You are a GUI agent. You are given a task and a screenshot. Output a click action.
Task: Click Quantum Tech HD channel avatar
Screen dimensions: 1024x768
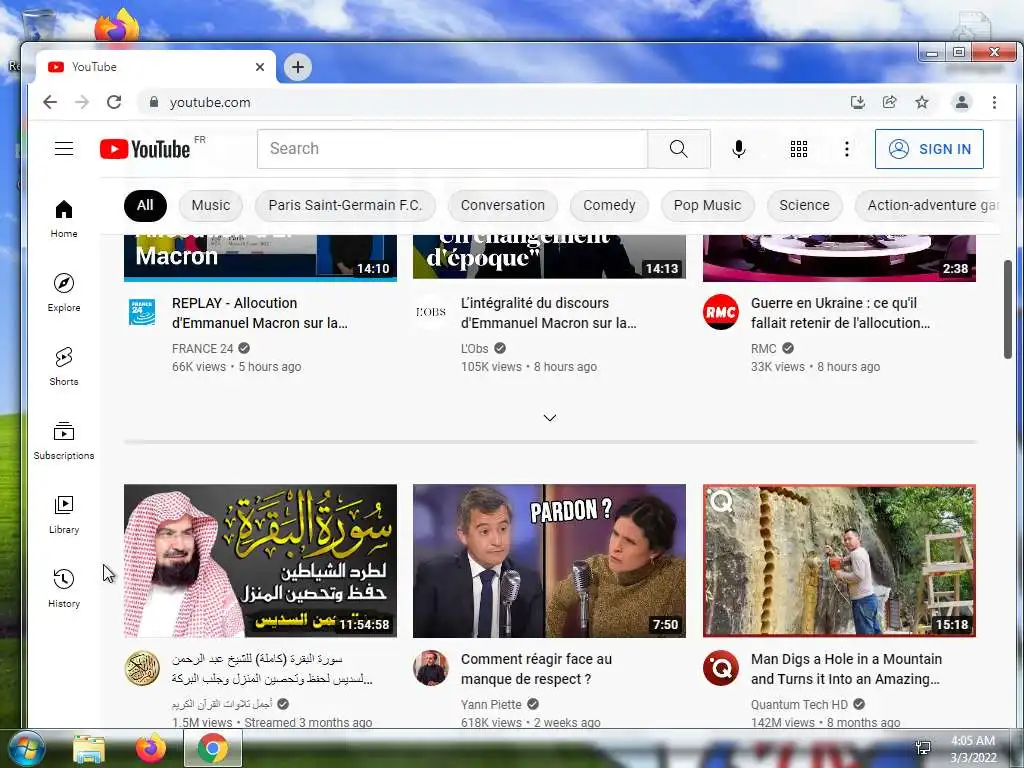coord(720,668)
